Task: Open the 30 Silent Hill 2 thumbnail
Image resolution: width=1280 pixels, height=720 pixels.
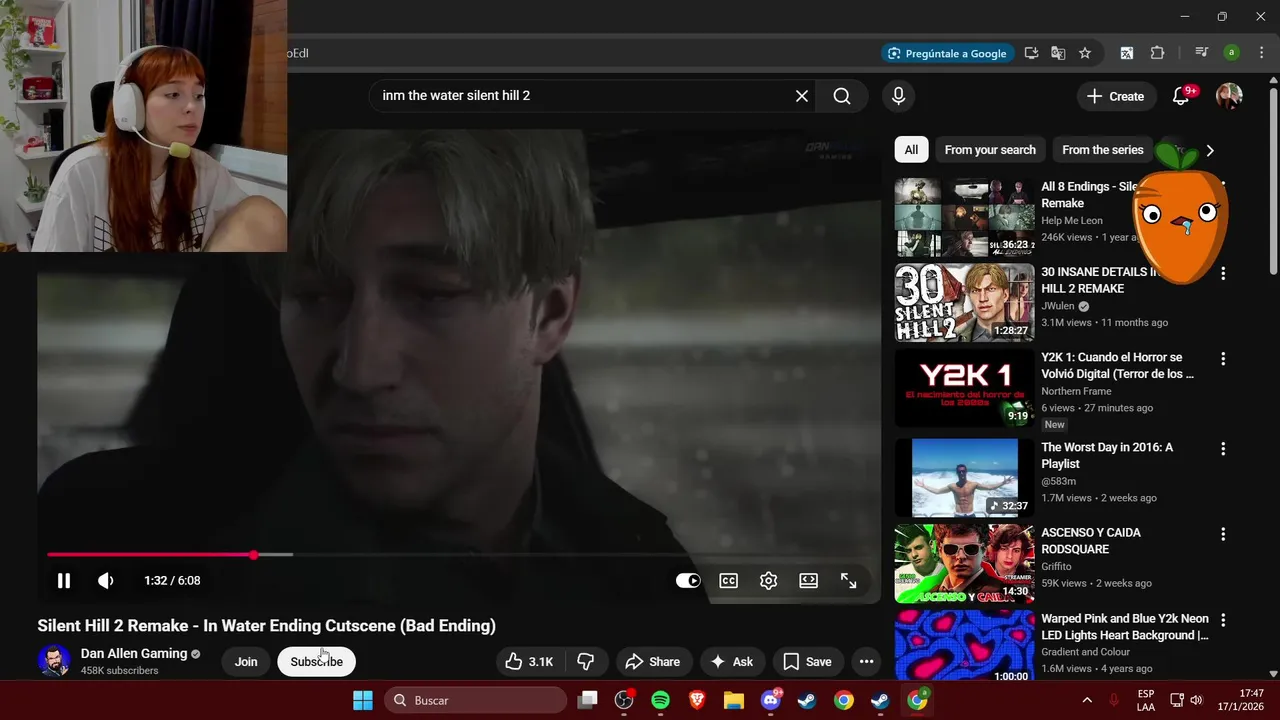Action: 964,303
